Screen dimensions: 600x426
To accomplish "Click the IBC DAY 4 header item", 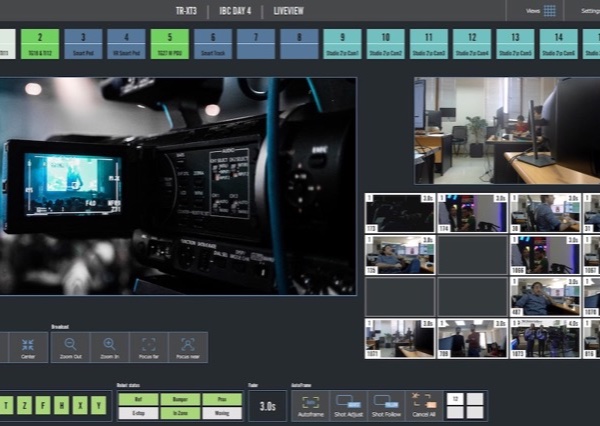I will point(235,11).
